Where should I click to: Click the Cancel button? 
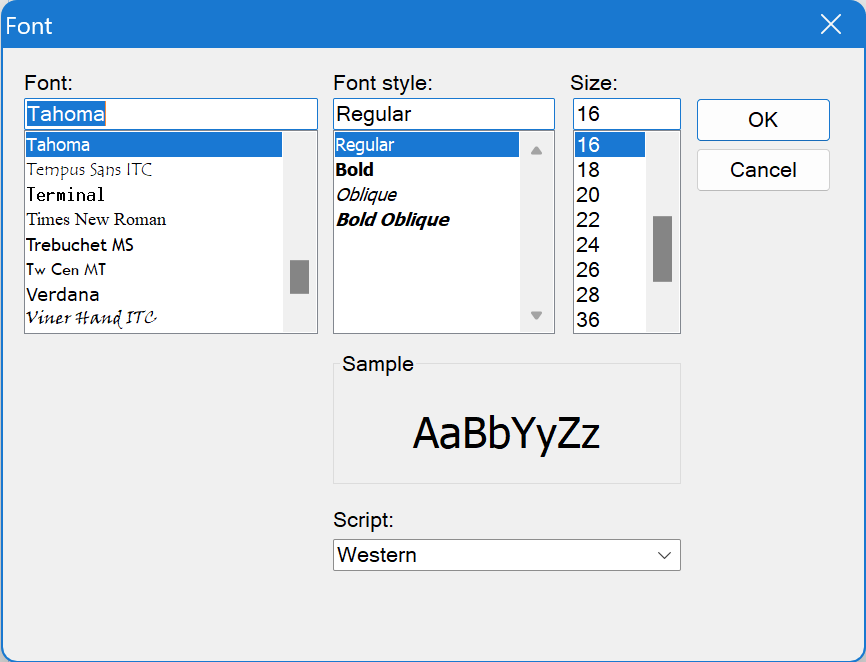click(x=763, y=170)
